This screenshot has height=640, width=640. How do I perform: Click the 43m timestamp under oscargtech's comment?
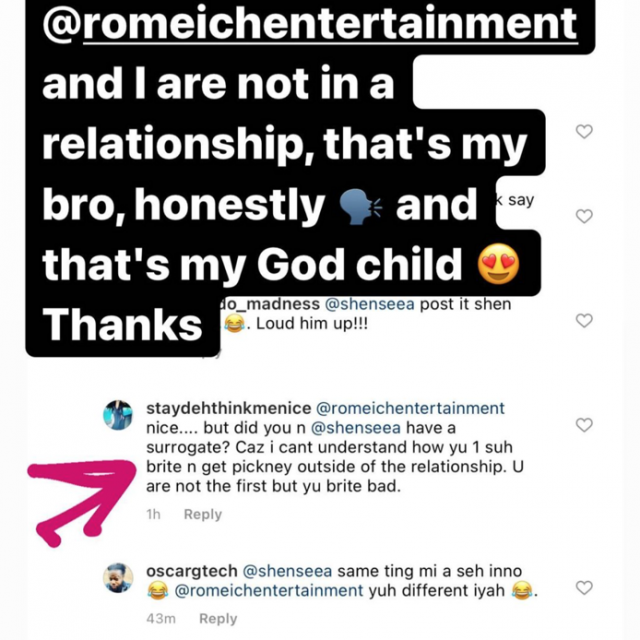click(158, 619)
